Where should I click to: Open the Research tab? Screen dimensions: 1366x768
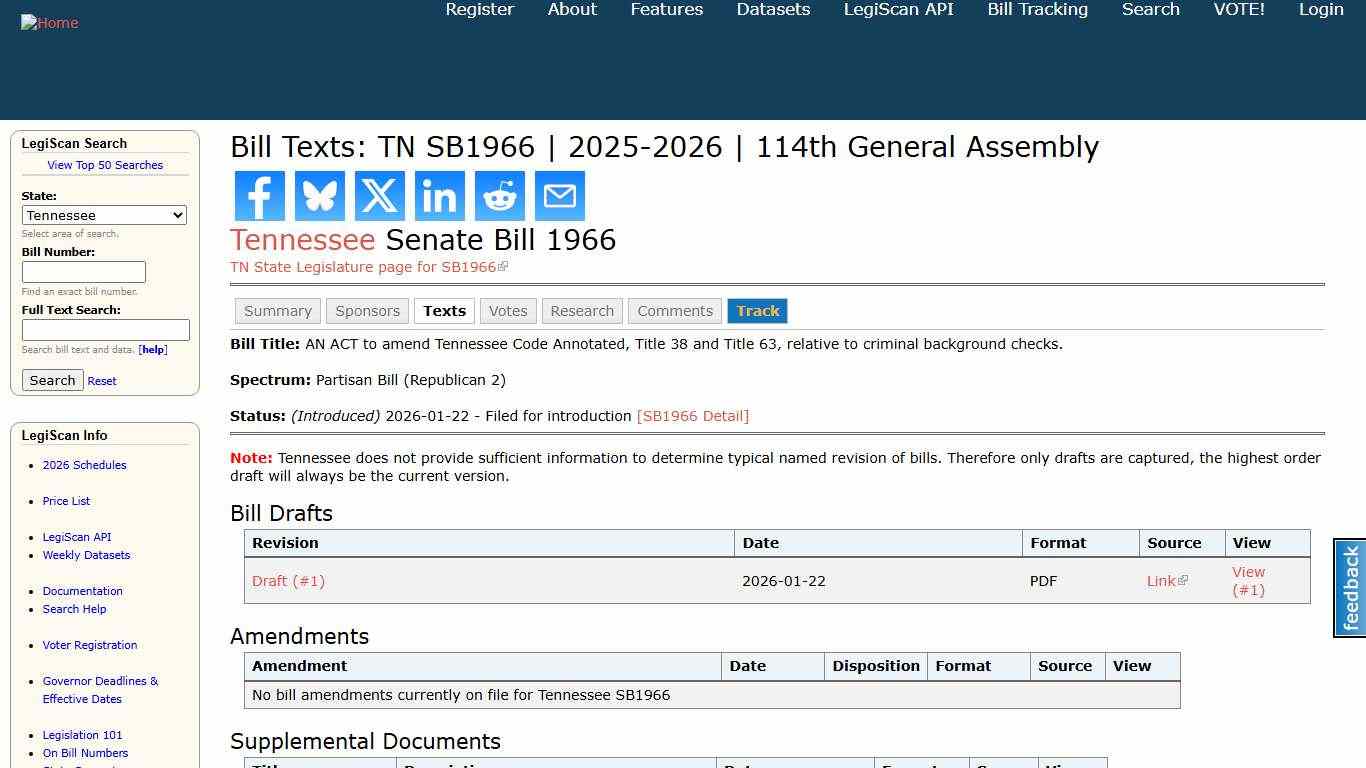(582, 311)
